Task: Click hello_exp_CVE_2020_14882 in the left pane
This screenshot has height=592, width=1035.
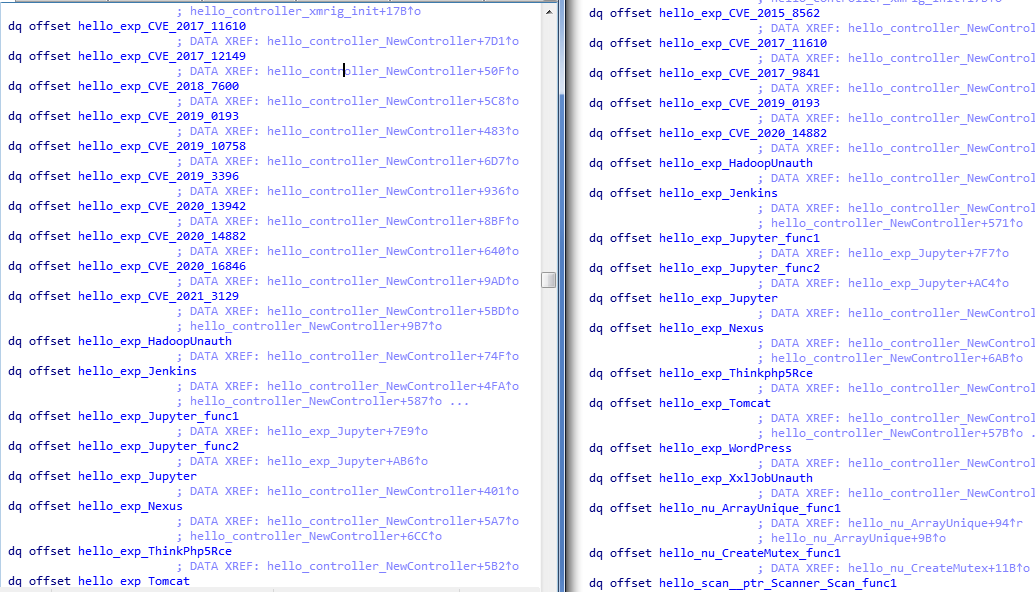Action: click(162, 236)
